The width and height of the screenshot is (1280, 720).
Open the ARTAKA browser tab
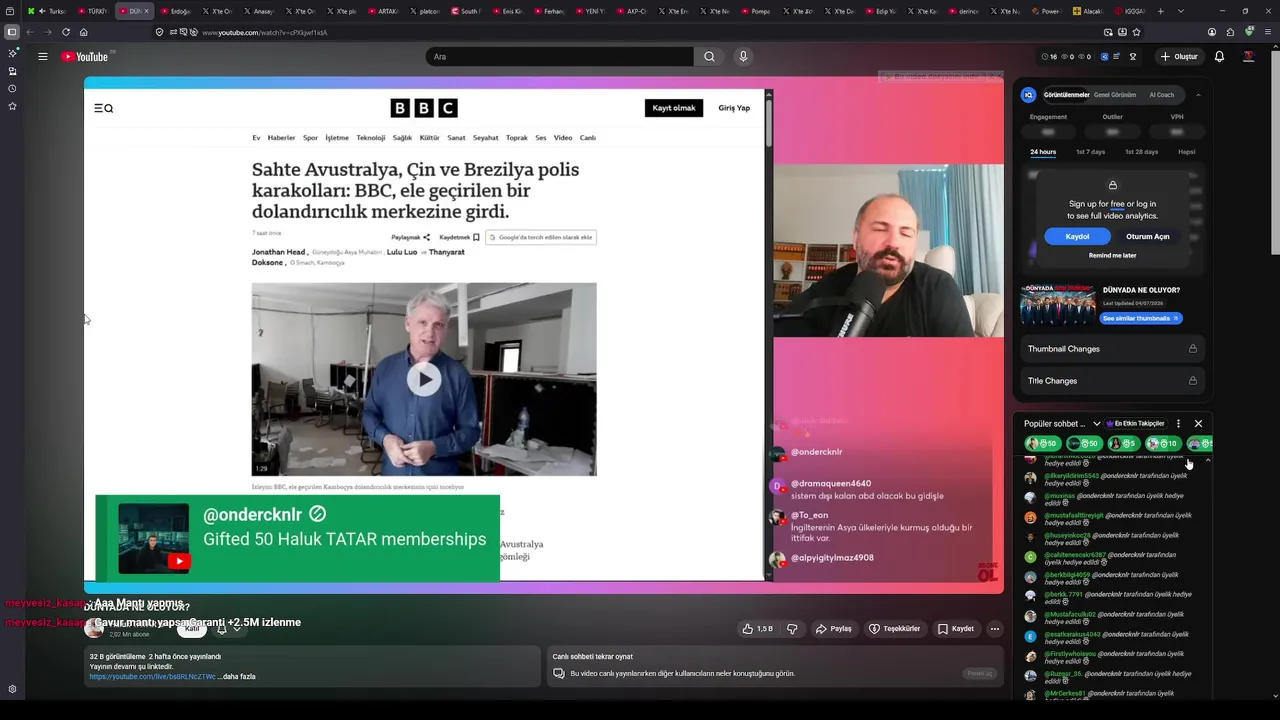pos(382,11)
